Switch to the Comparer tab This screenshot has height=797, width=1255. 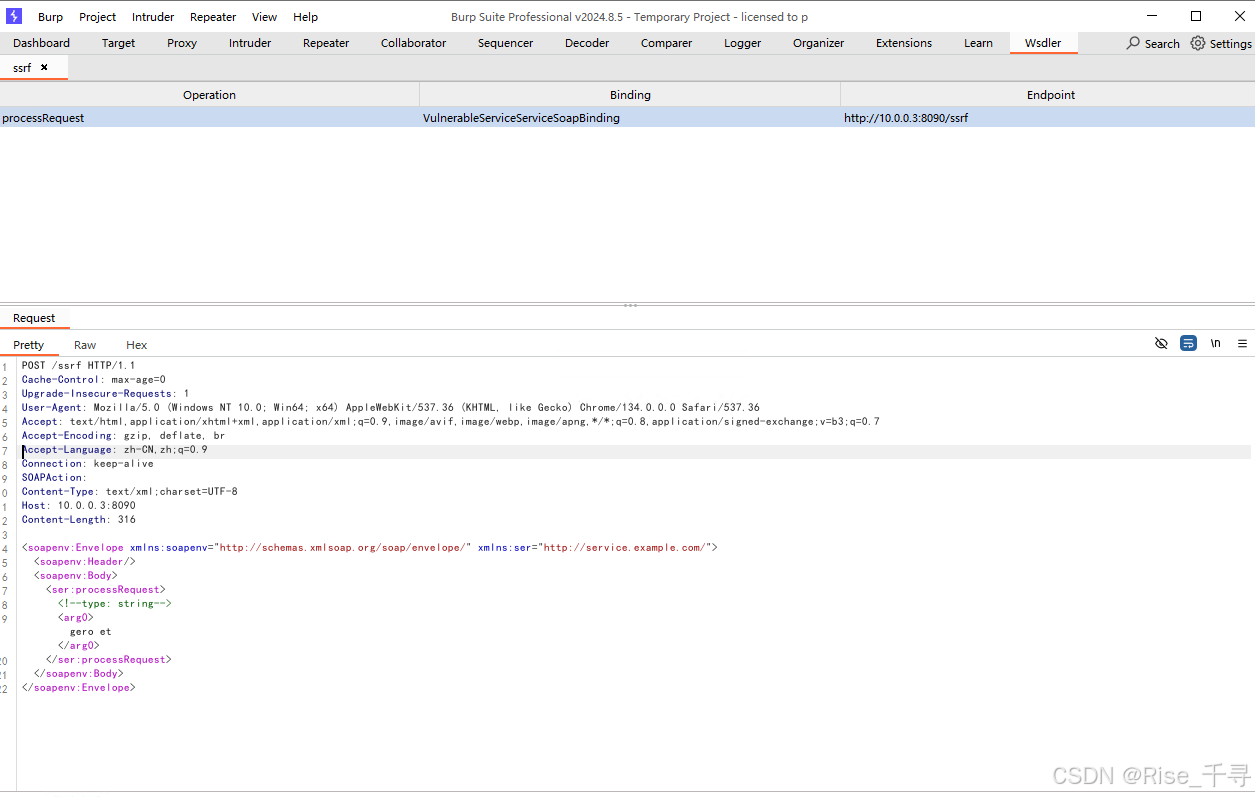coord(666,43)
